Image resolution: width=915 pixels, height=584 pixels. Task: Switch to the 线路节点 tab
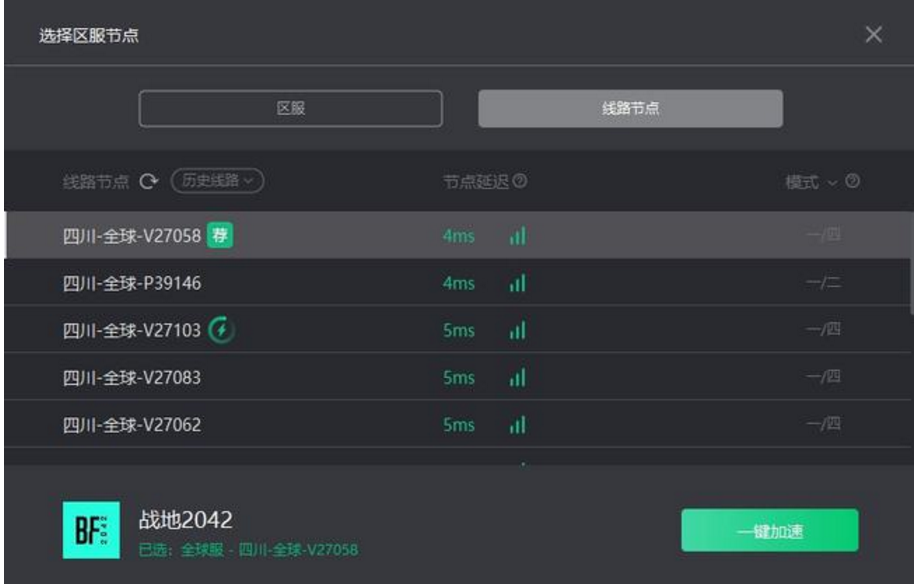(x=630, y=109)
